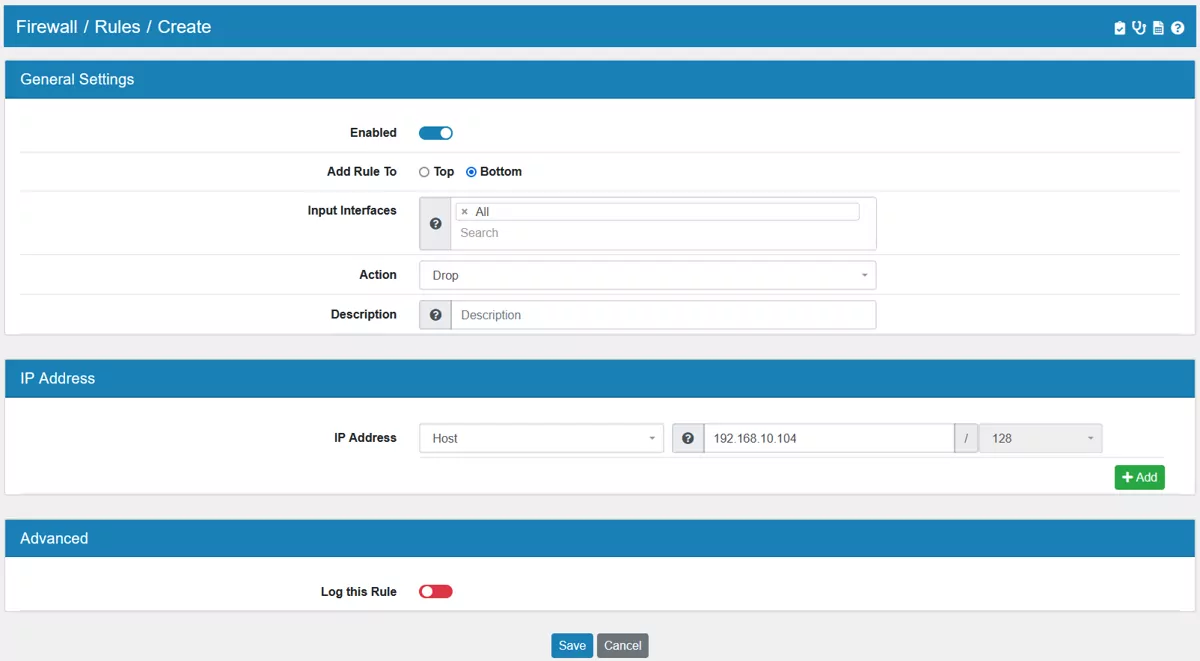This screenshot has height=661, width=1200.
Task: Select the Bottom radio option
Action: (x=471, y=172)
